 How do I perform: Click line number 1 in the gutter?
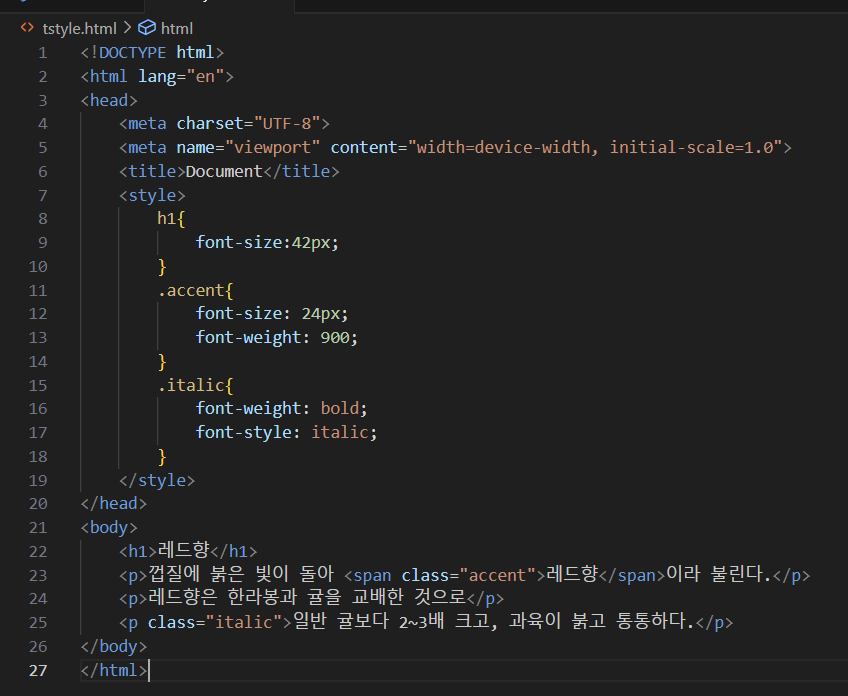pos(43,52)
